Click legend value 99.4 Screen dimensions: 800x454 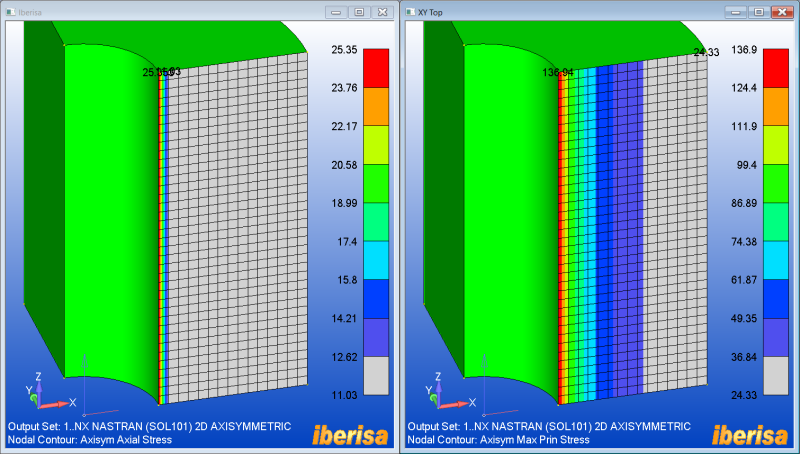pyautogui.click(x=746, y=165)
